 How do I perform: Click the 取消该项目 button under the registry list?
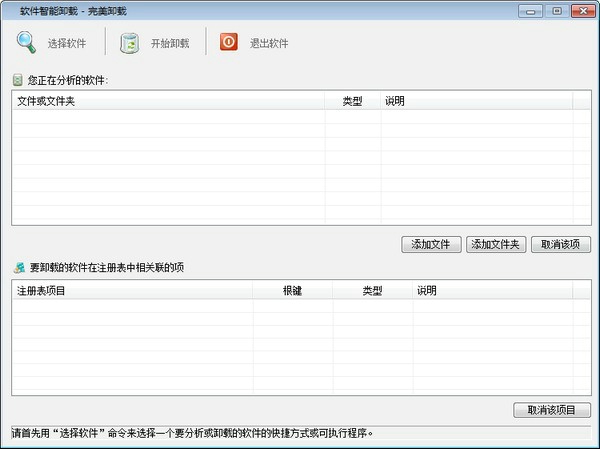(x=551, y=410)
